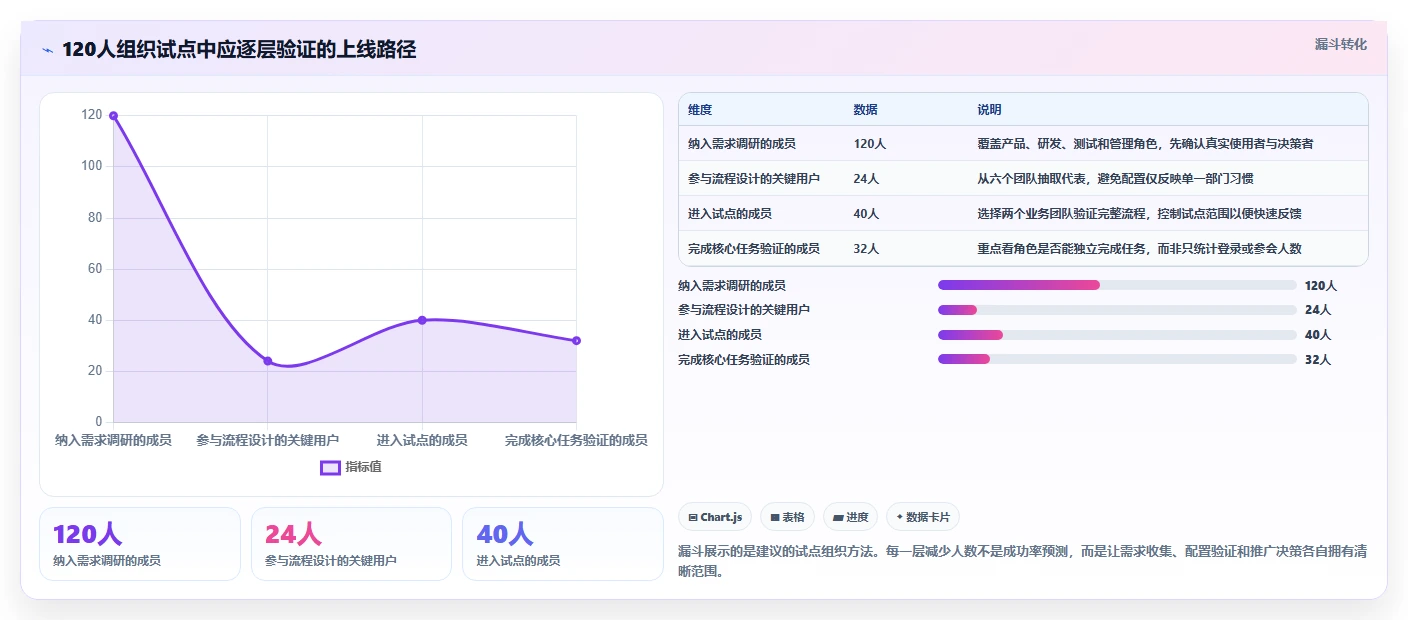Click the lightning icon beside the title

(x=47, y=50)
